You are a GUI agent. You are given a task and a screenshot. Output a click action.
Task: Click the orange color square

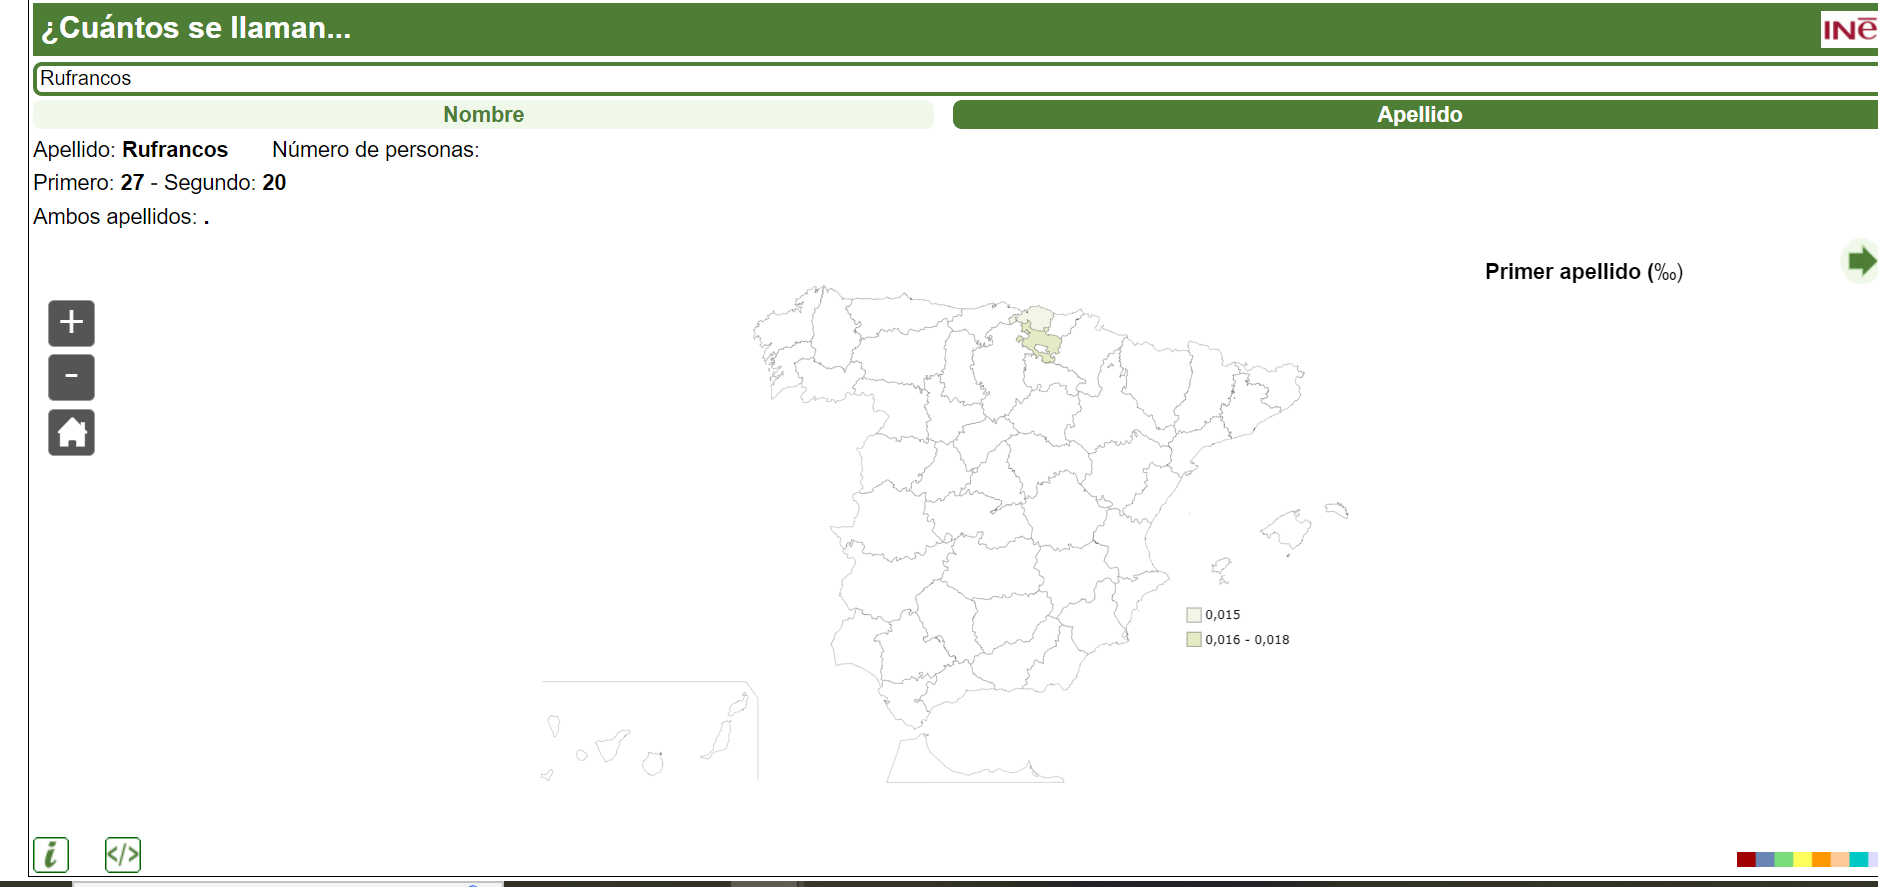[1821, 859]
